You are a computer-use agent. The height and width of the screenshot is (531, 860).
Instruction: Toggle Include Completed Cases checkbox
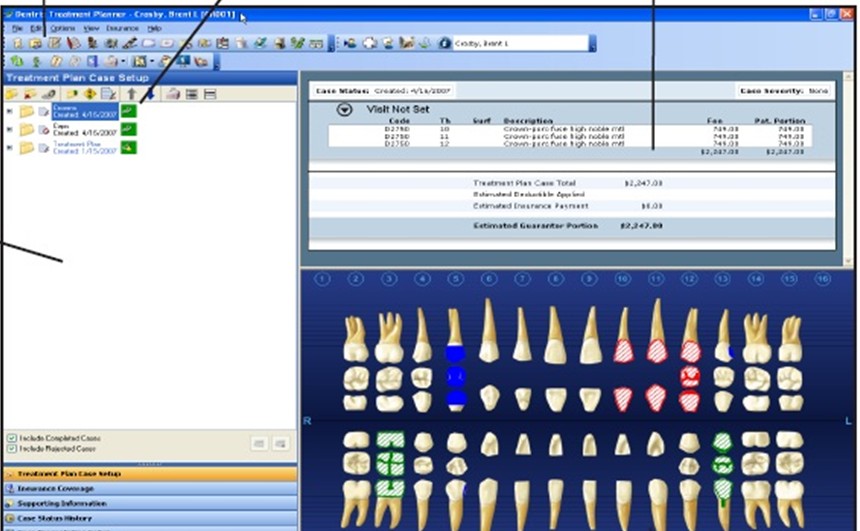pyautogui.click(x=11, y=437)
